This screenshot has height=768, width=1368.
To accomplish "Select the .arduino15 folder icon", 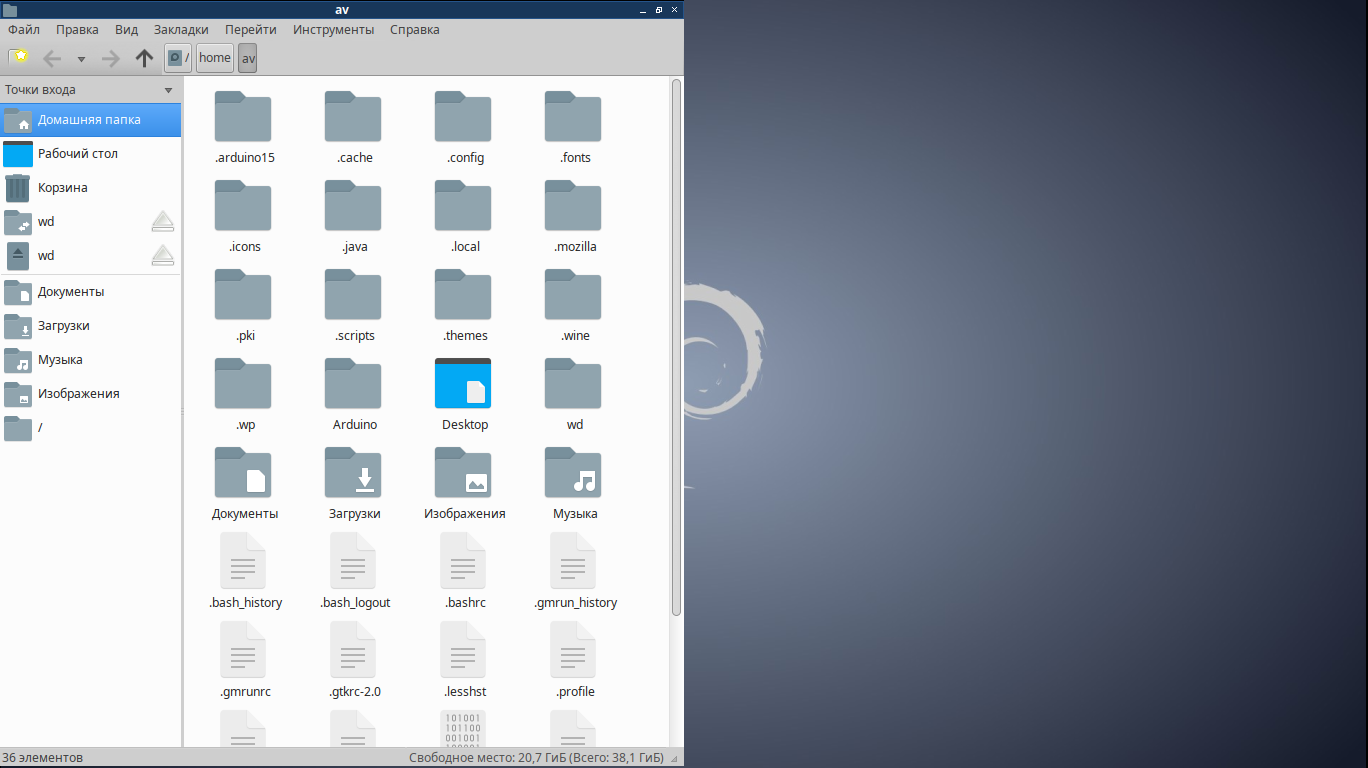I will click(243, 117).
